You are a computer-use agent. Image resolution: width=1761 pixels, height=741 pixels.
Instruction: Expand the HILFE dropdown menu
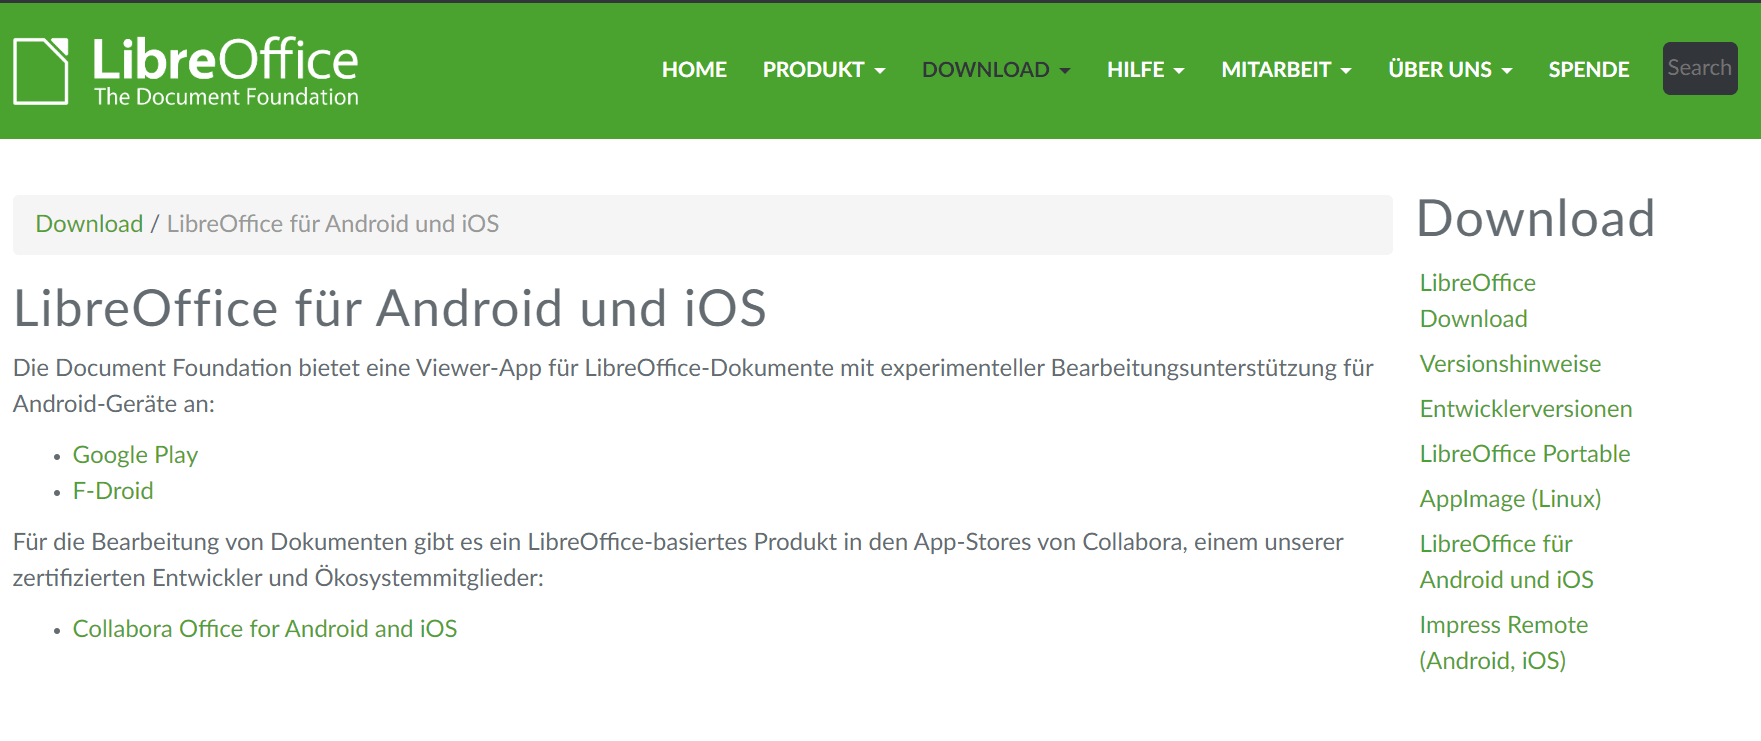pos(1146,70)
